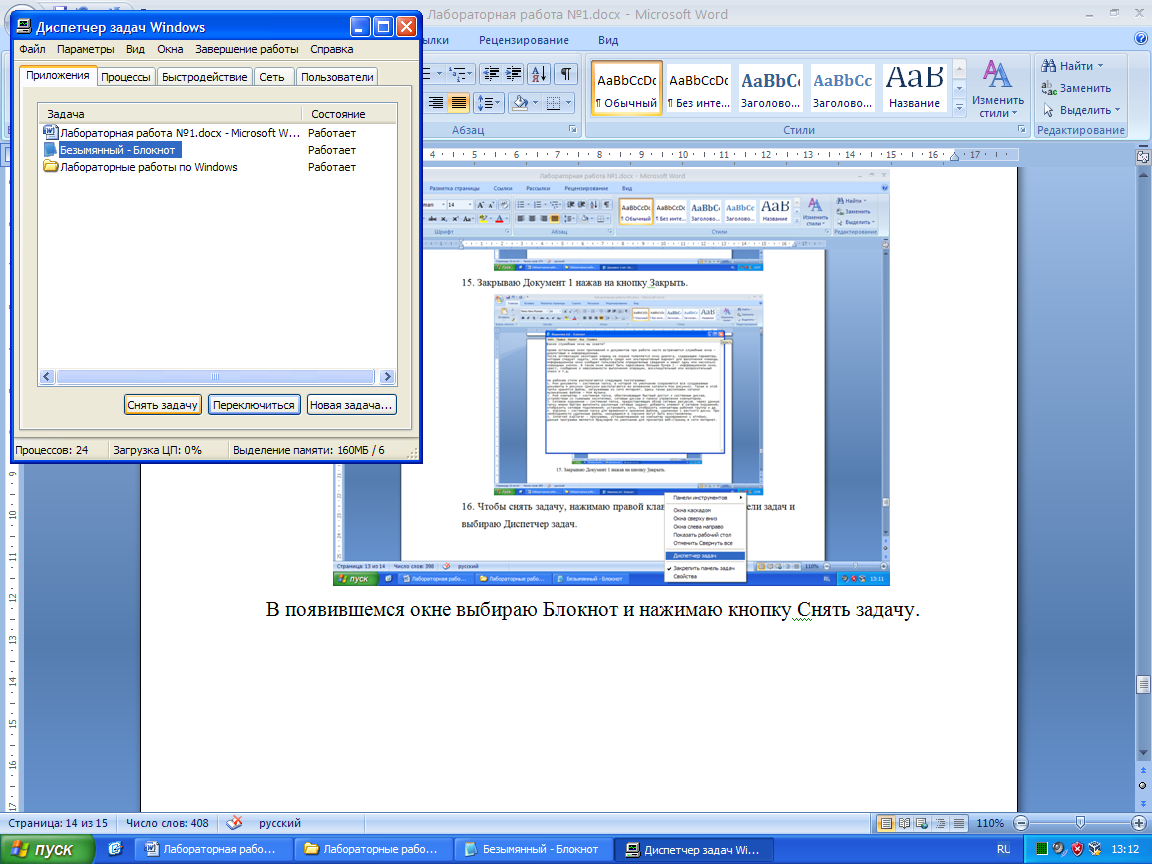The width and height of the screenshot is (1152, 864).
Task: Switch to Print Layout view icon
Action: click(886, 824)
